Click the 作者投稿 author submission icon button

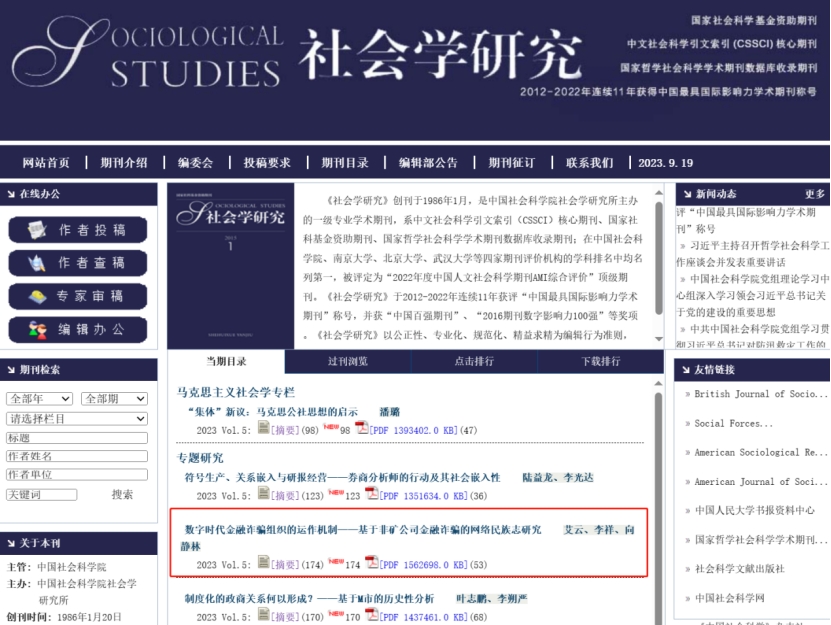pos(78,230)
